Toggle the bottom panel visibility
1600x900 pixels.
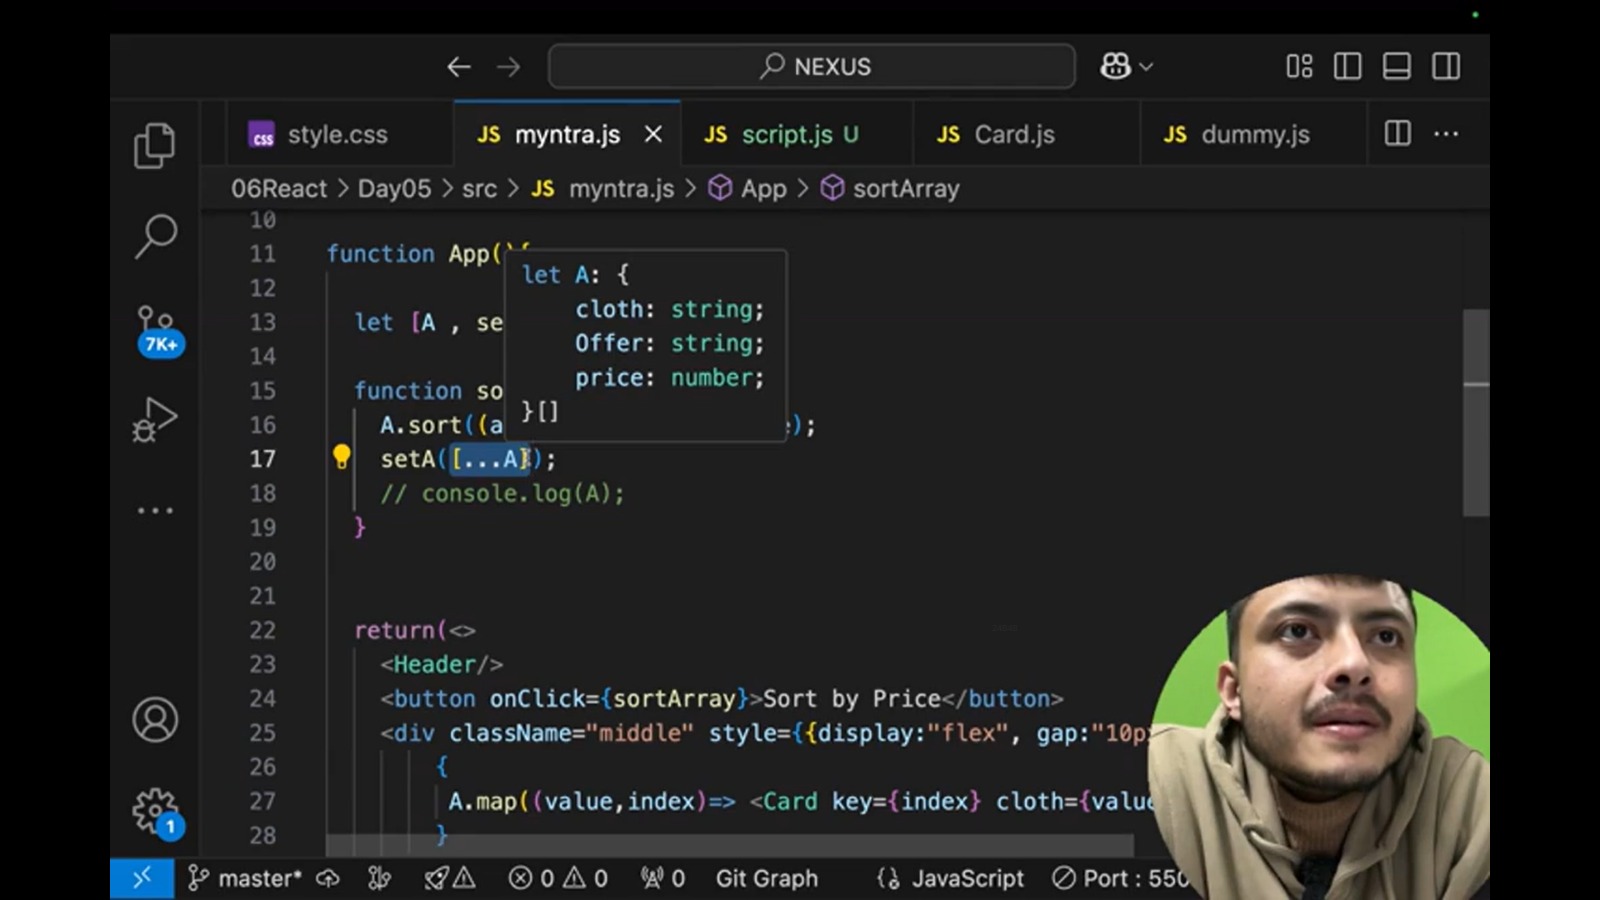click(x=1396, y=67)
